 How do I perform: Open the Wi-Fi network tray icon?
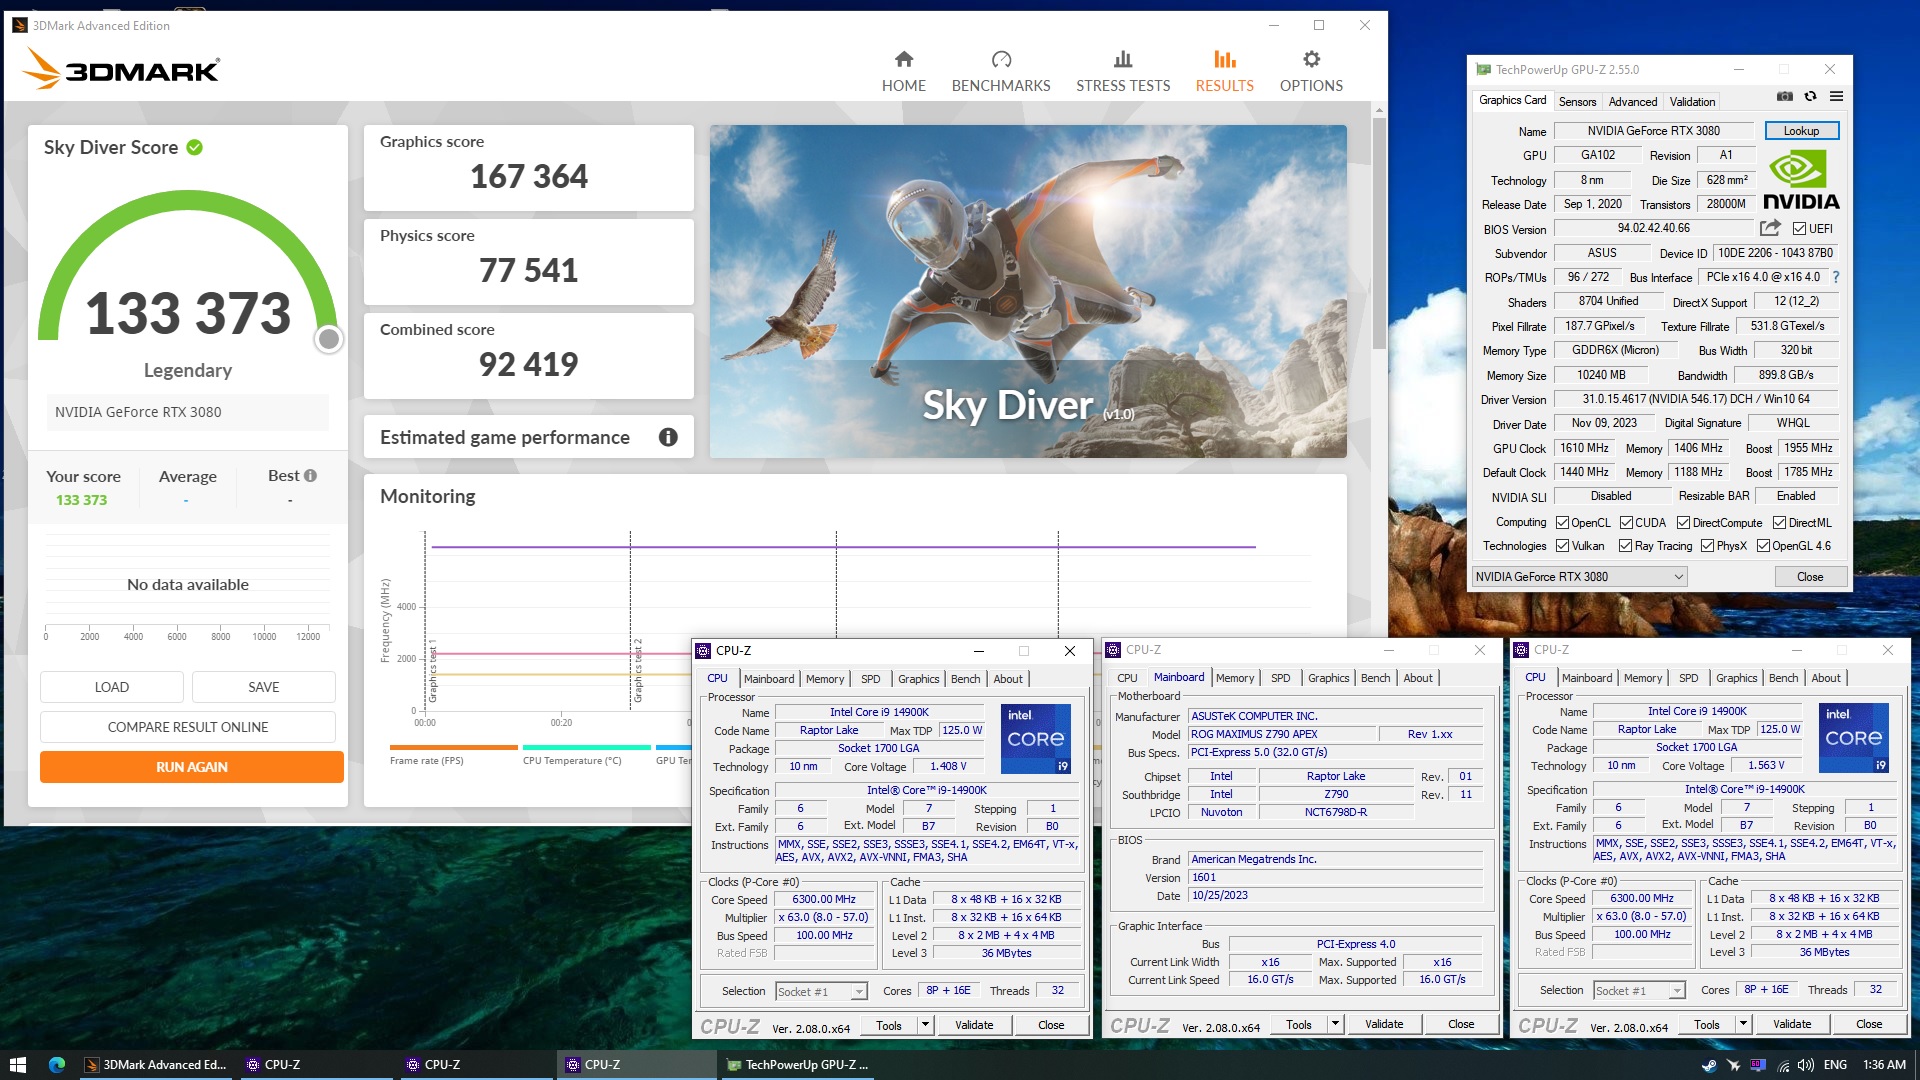(x=1783, y=1065)
